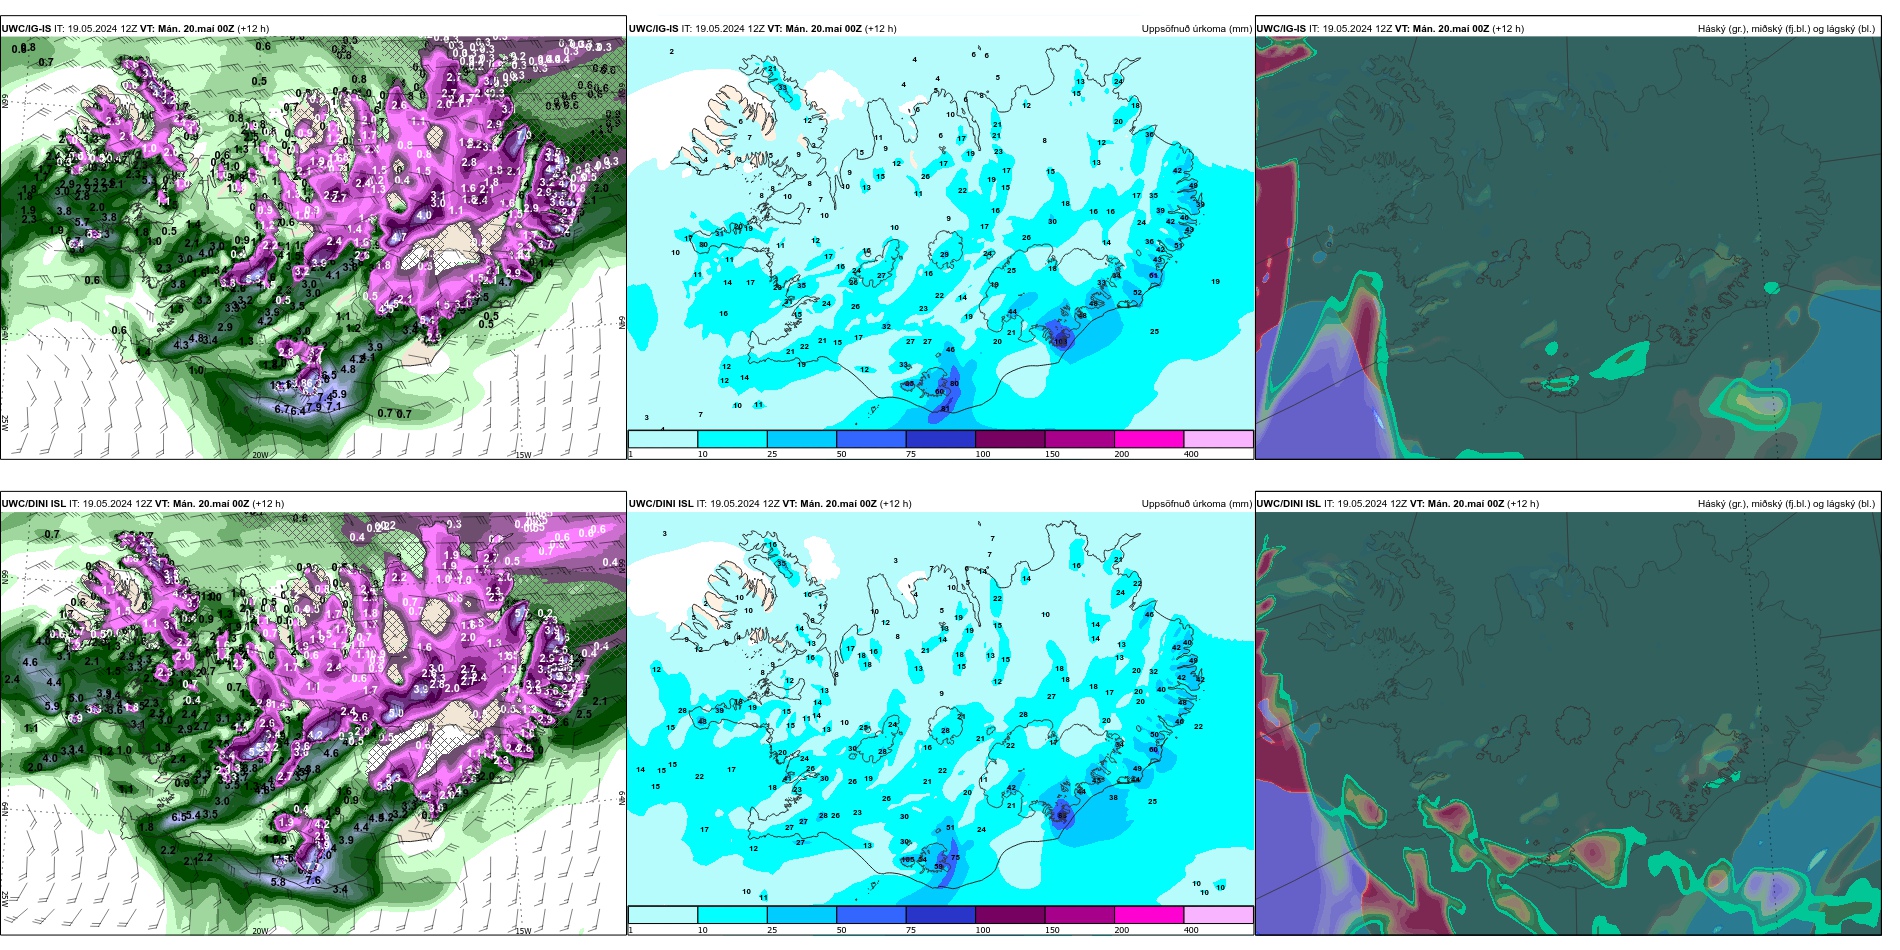Pick the 200–400 mm bright magenta swatch in IG-IS legend
Image resolution: width=1900 pixels, height=950 pixels.
(x=1149, y=439)
